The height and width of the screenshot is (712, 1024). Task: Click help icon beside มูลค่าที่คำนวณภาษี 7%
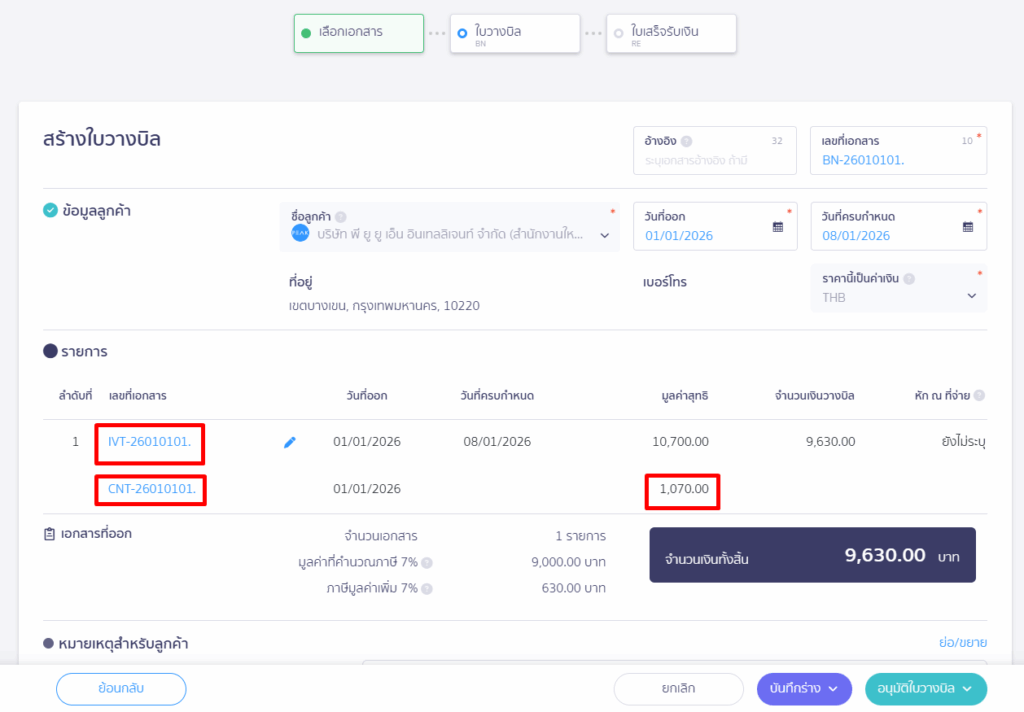(x=427, y=562)
